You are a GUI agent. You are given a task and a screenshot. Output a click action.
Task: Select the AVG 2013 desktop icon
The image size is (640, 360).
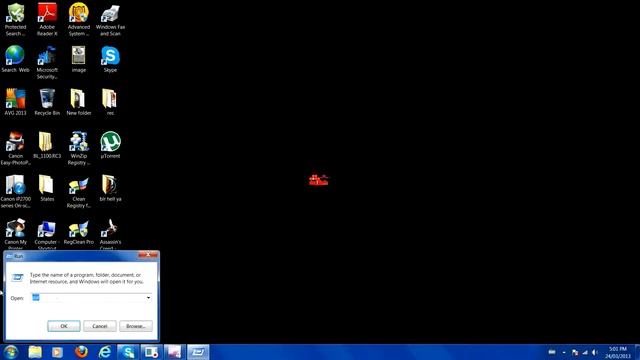coord(16,102)
